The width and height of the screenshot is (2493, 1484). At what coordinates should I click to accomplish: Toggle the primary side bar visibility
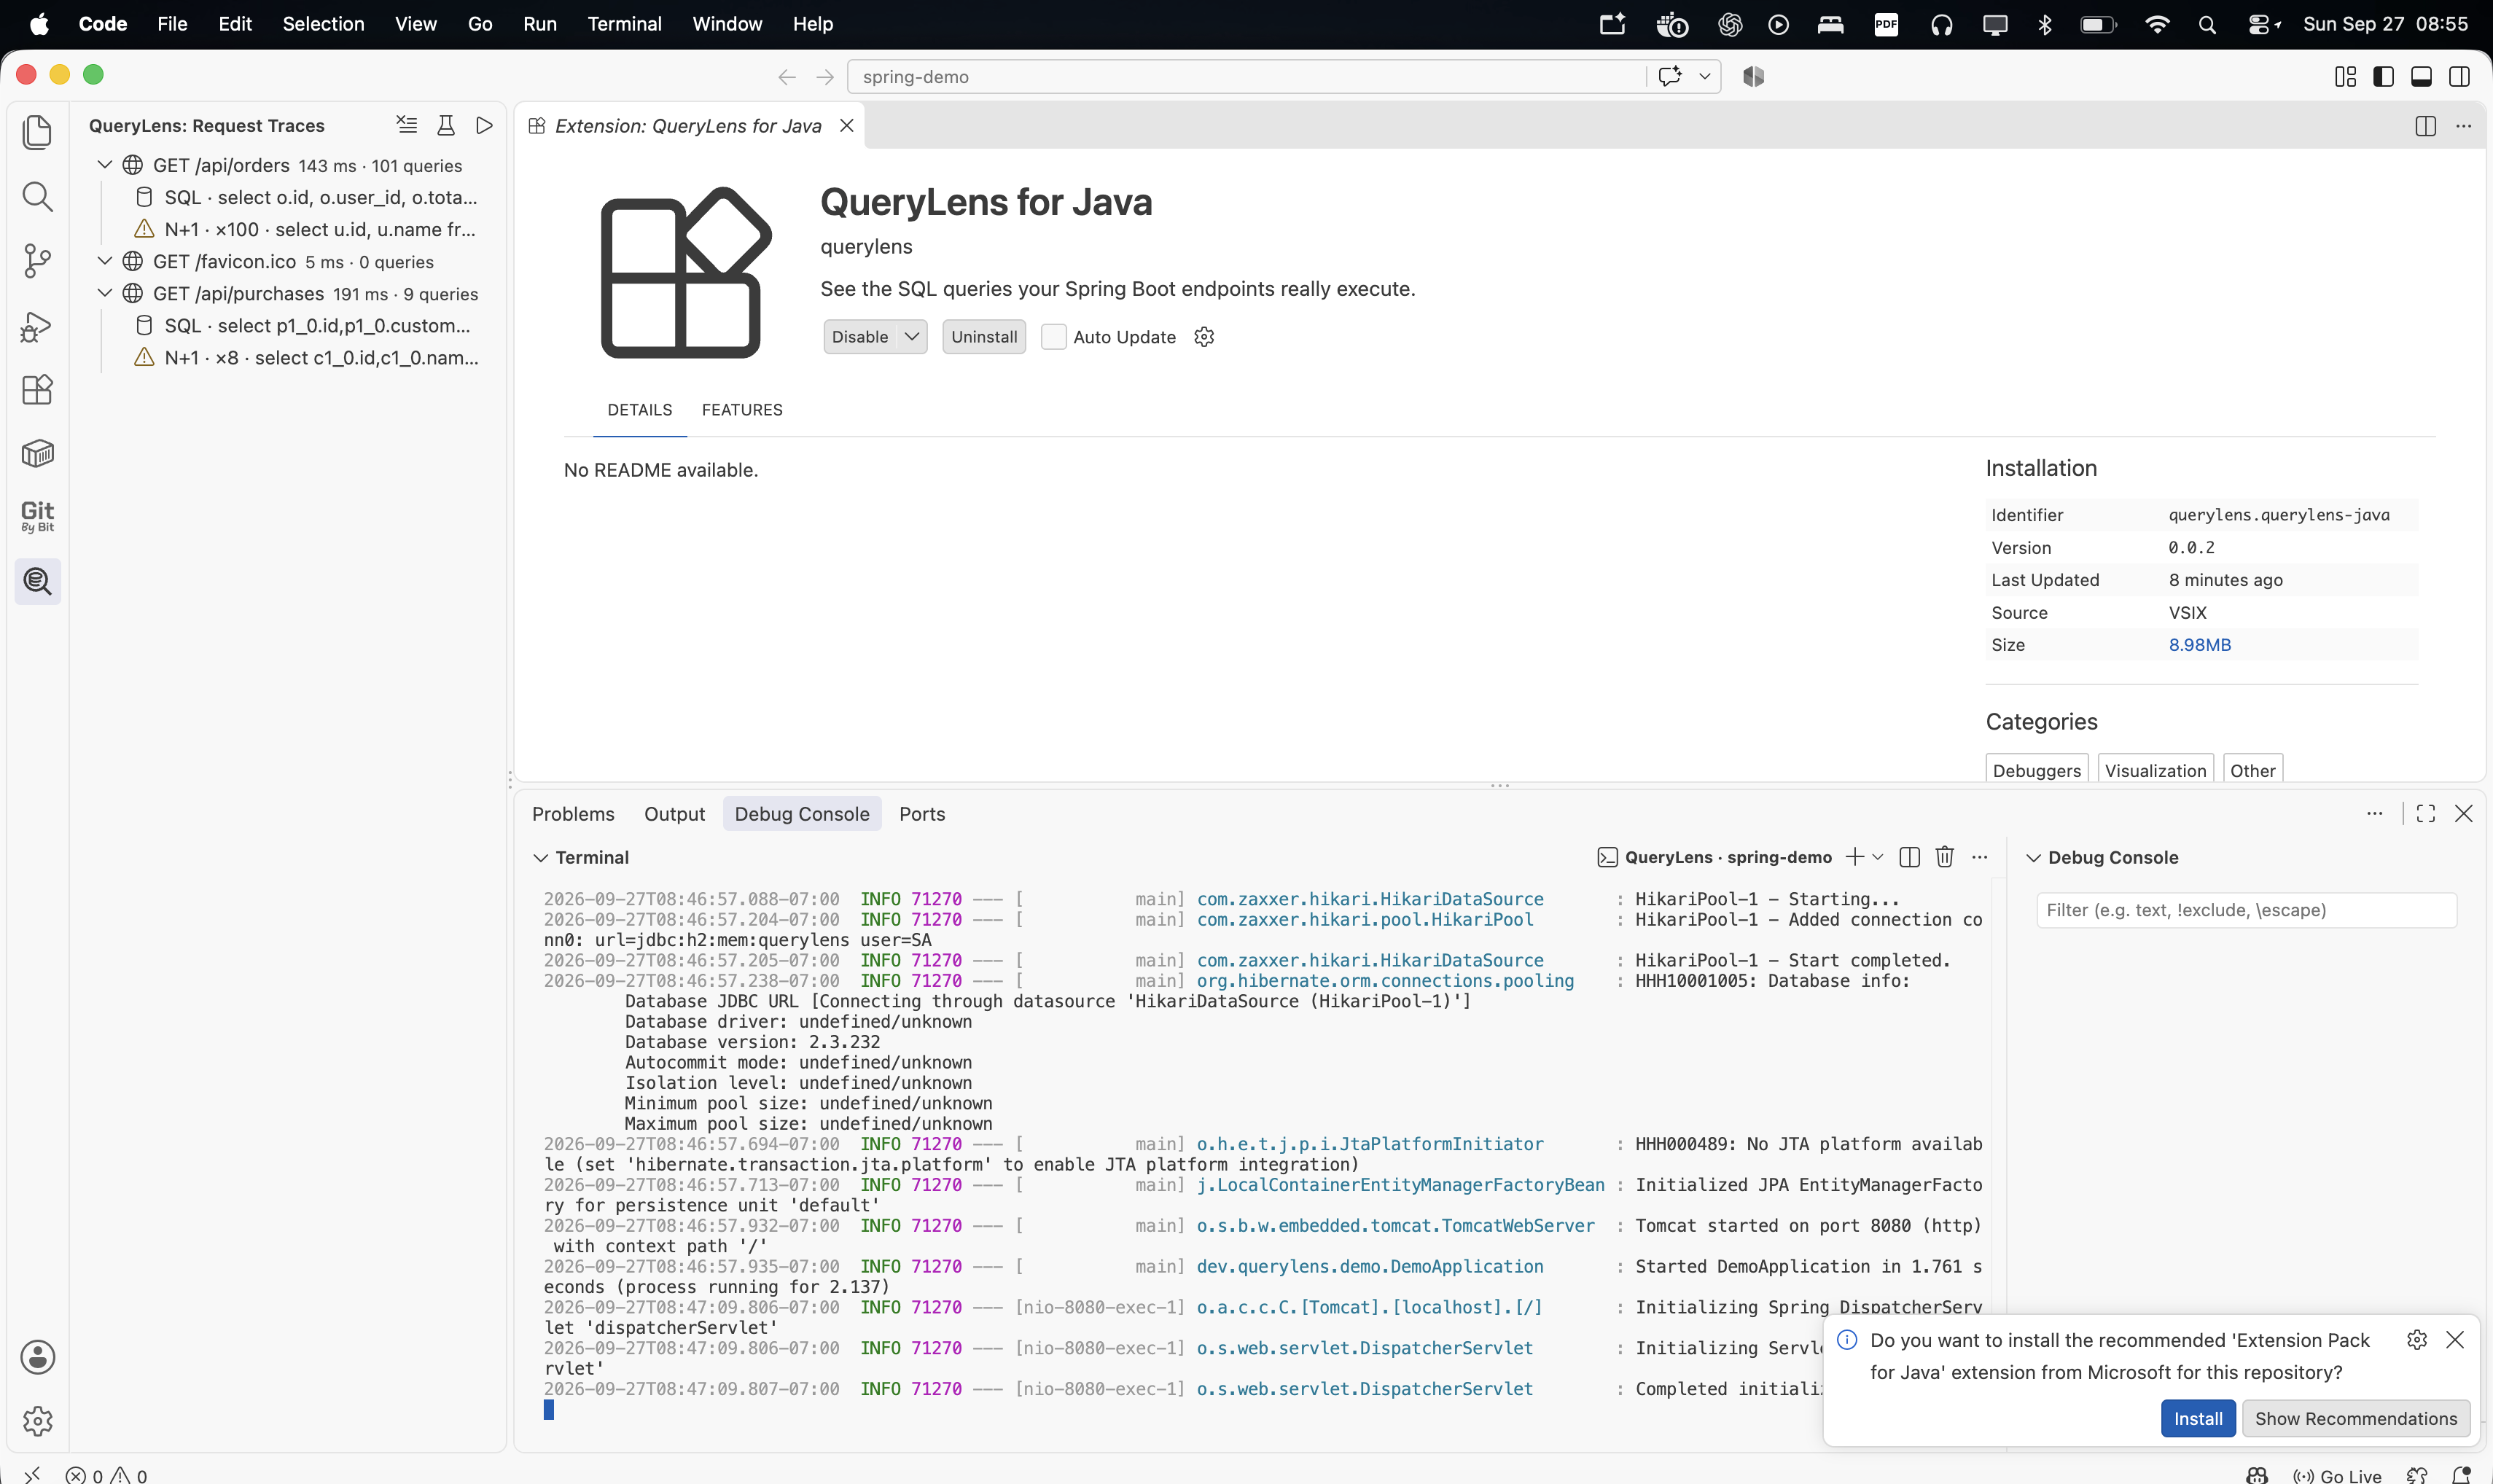coord(2383,77)
